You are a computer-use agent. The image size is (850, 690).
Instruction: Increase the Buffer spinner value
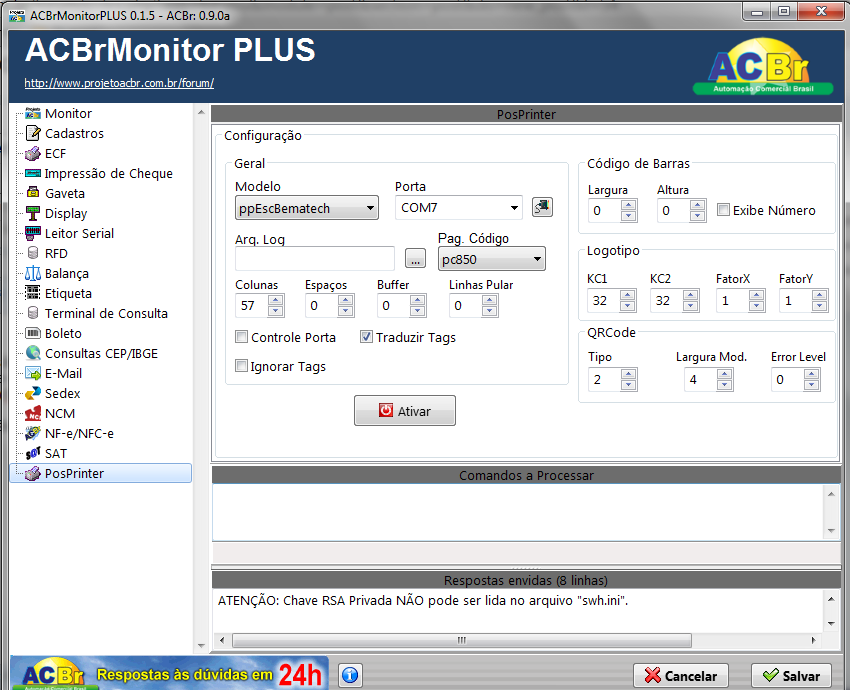pyautogui.click(x=417, y=300)
